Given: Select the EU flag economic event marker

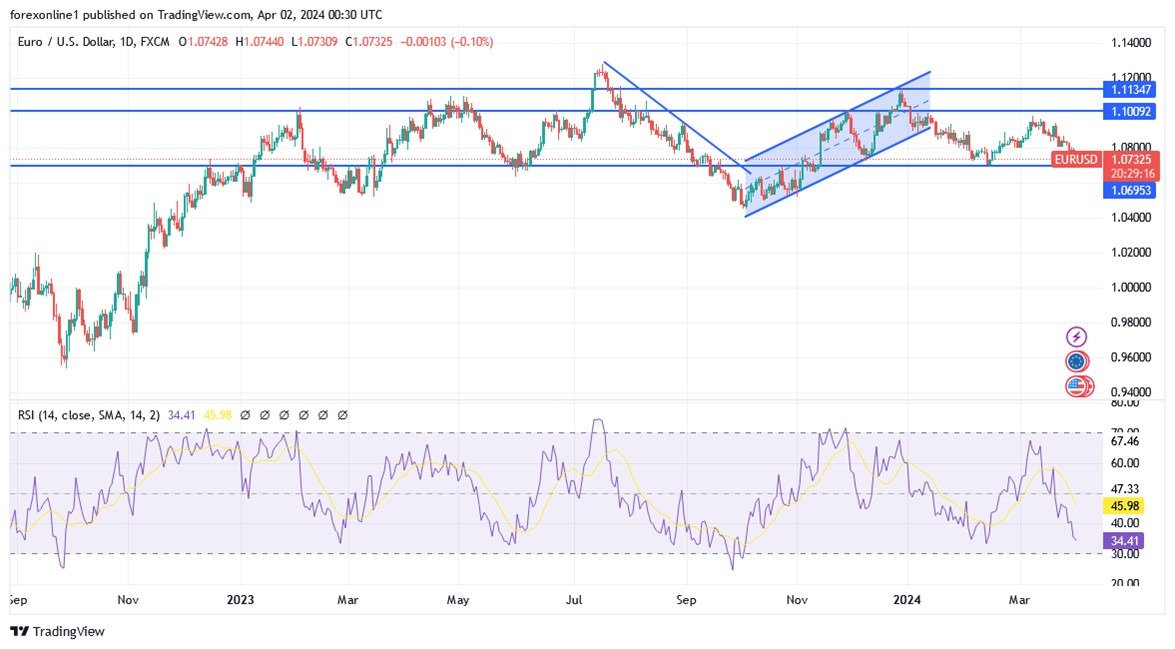Looking at the screenshot, I should [1075, 362].
